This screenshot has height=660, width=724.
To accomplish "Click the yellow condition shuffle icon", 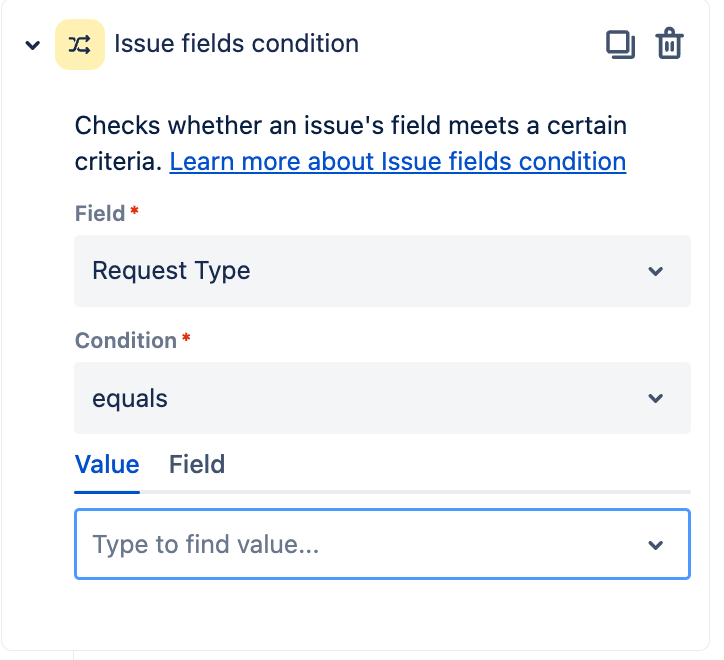I will (x=80, y=45).
